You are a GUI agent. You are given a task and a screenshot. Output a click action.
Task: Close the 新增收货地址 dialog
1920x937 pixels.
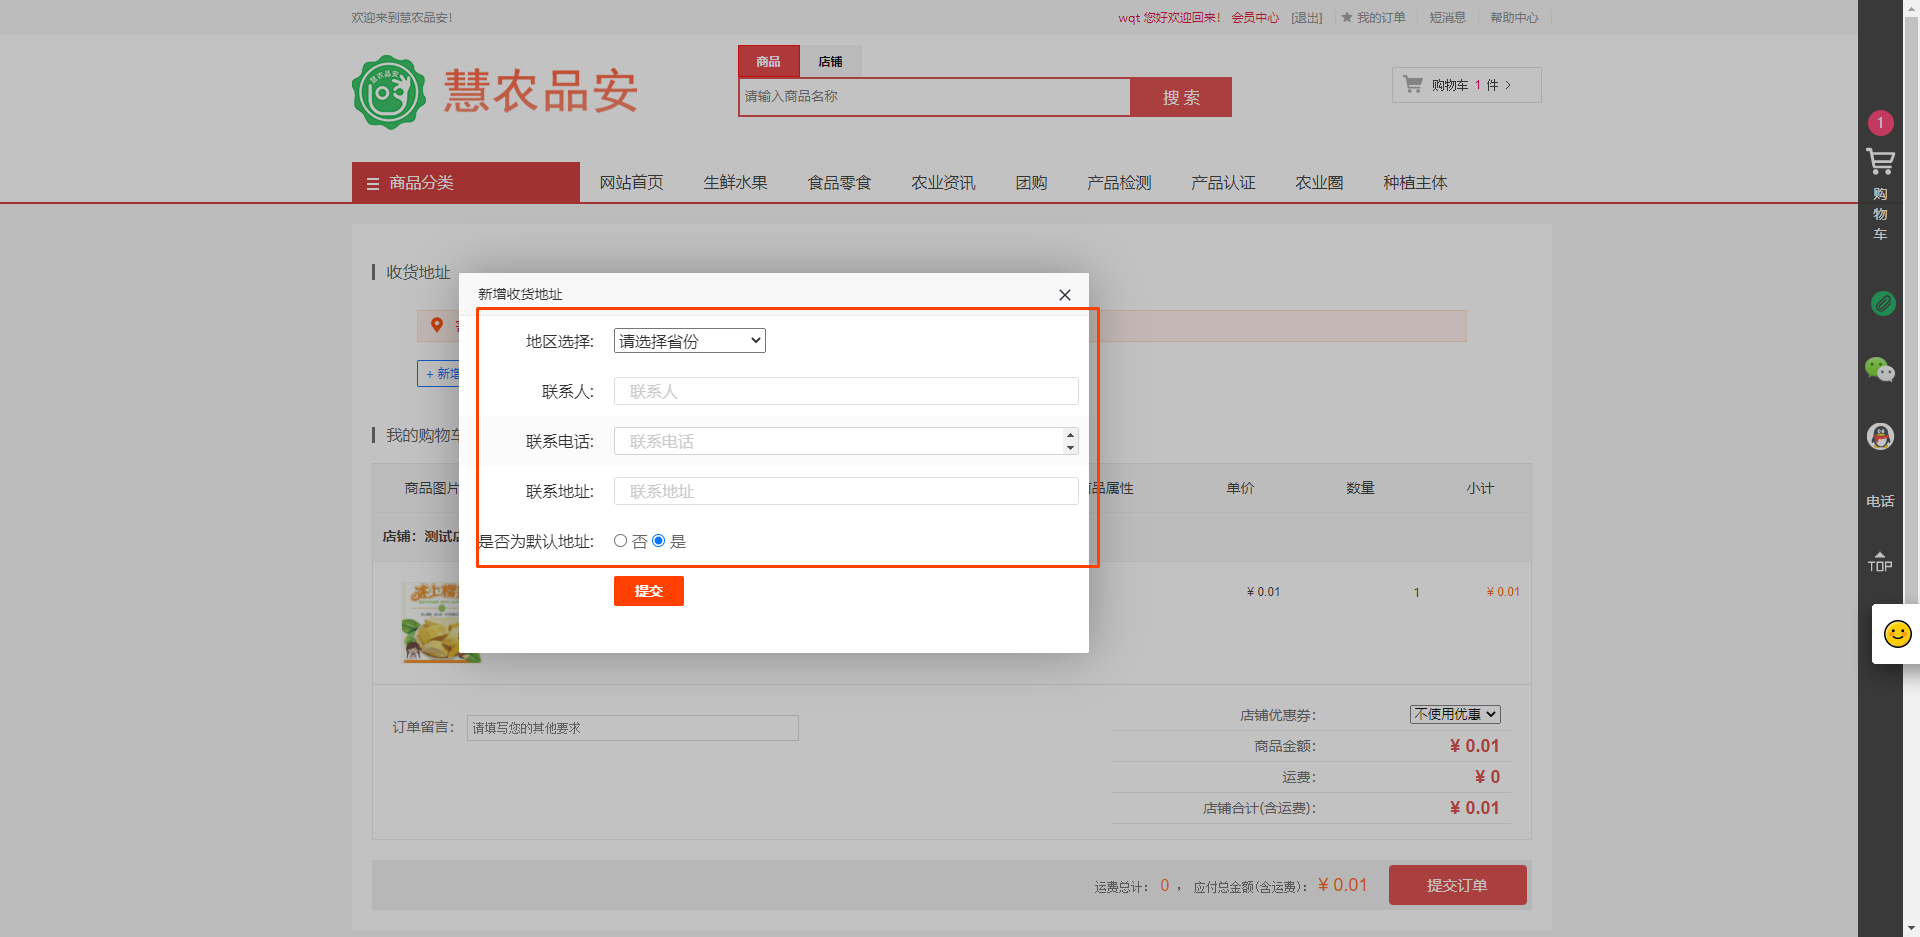pyautogui.click(x=1064, y=295)
